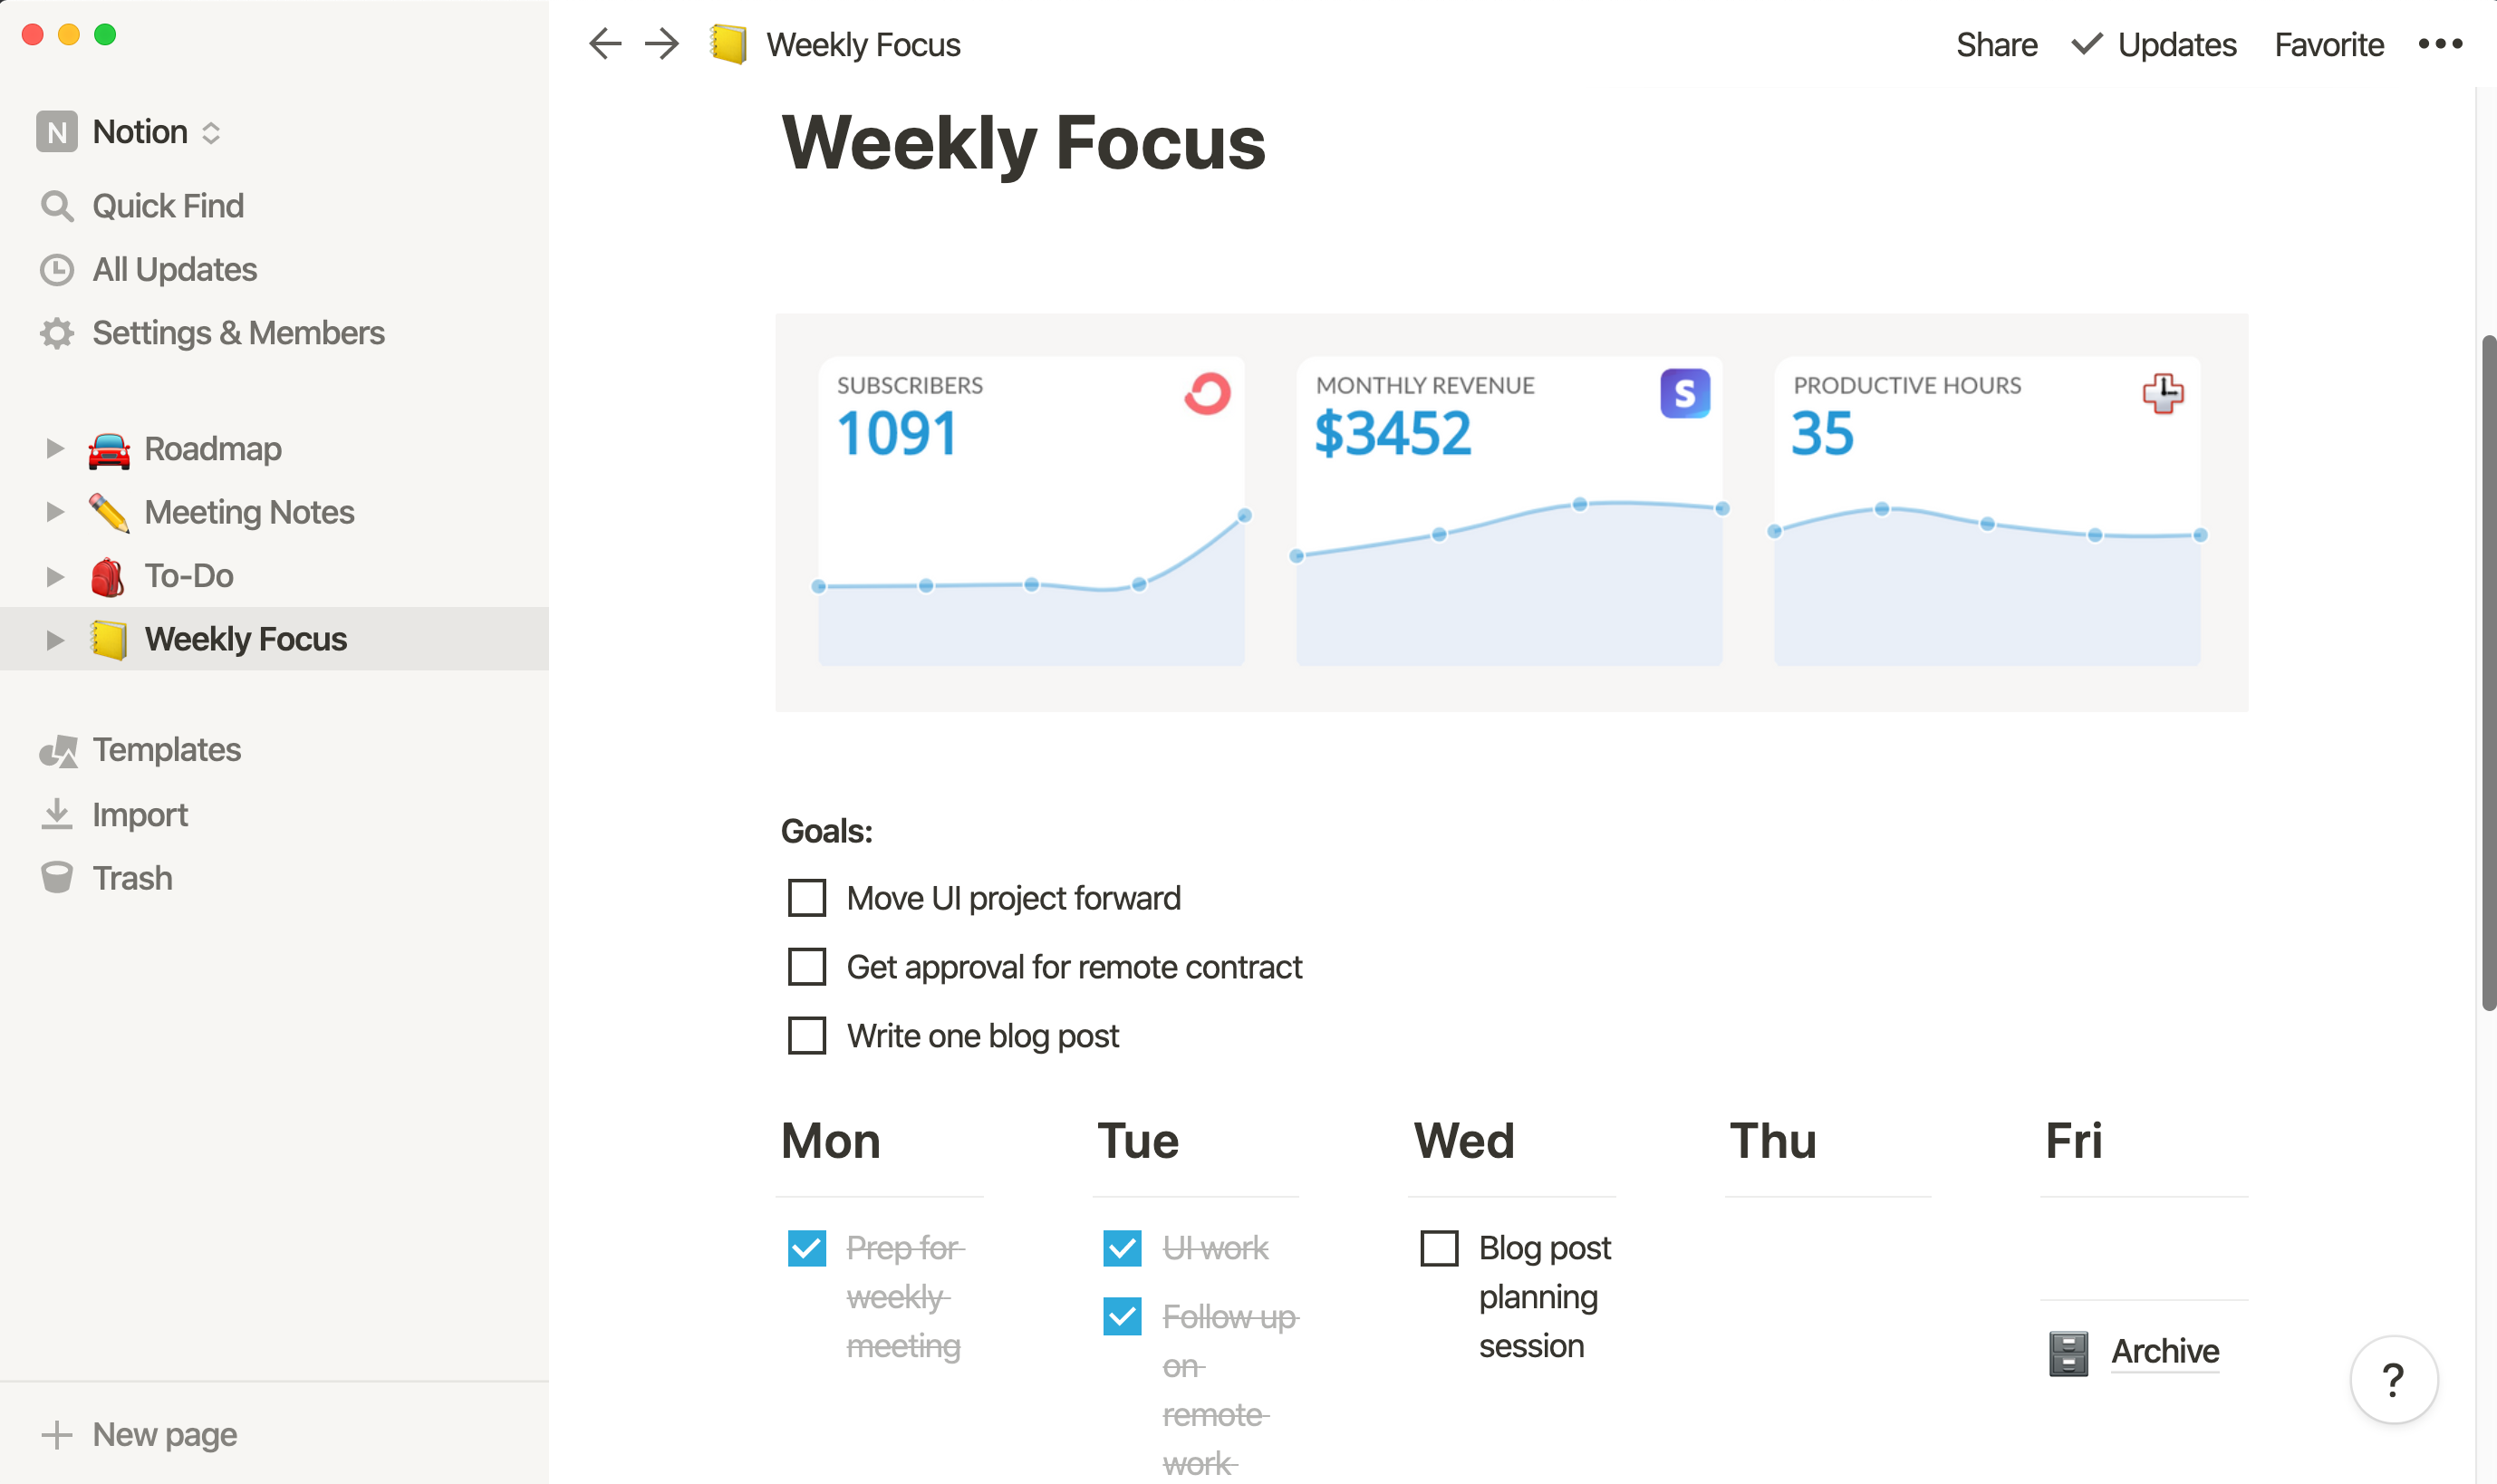2497x1484 pixels.
Task: Open the Stripe revenue integration icon
Action: 1684,394
